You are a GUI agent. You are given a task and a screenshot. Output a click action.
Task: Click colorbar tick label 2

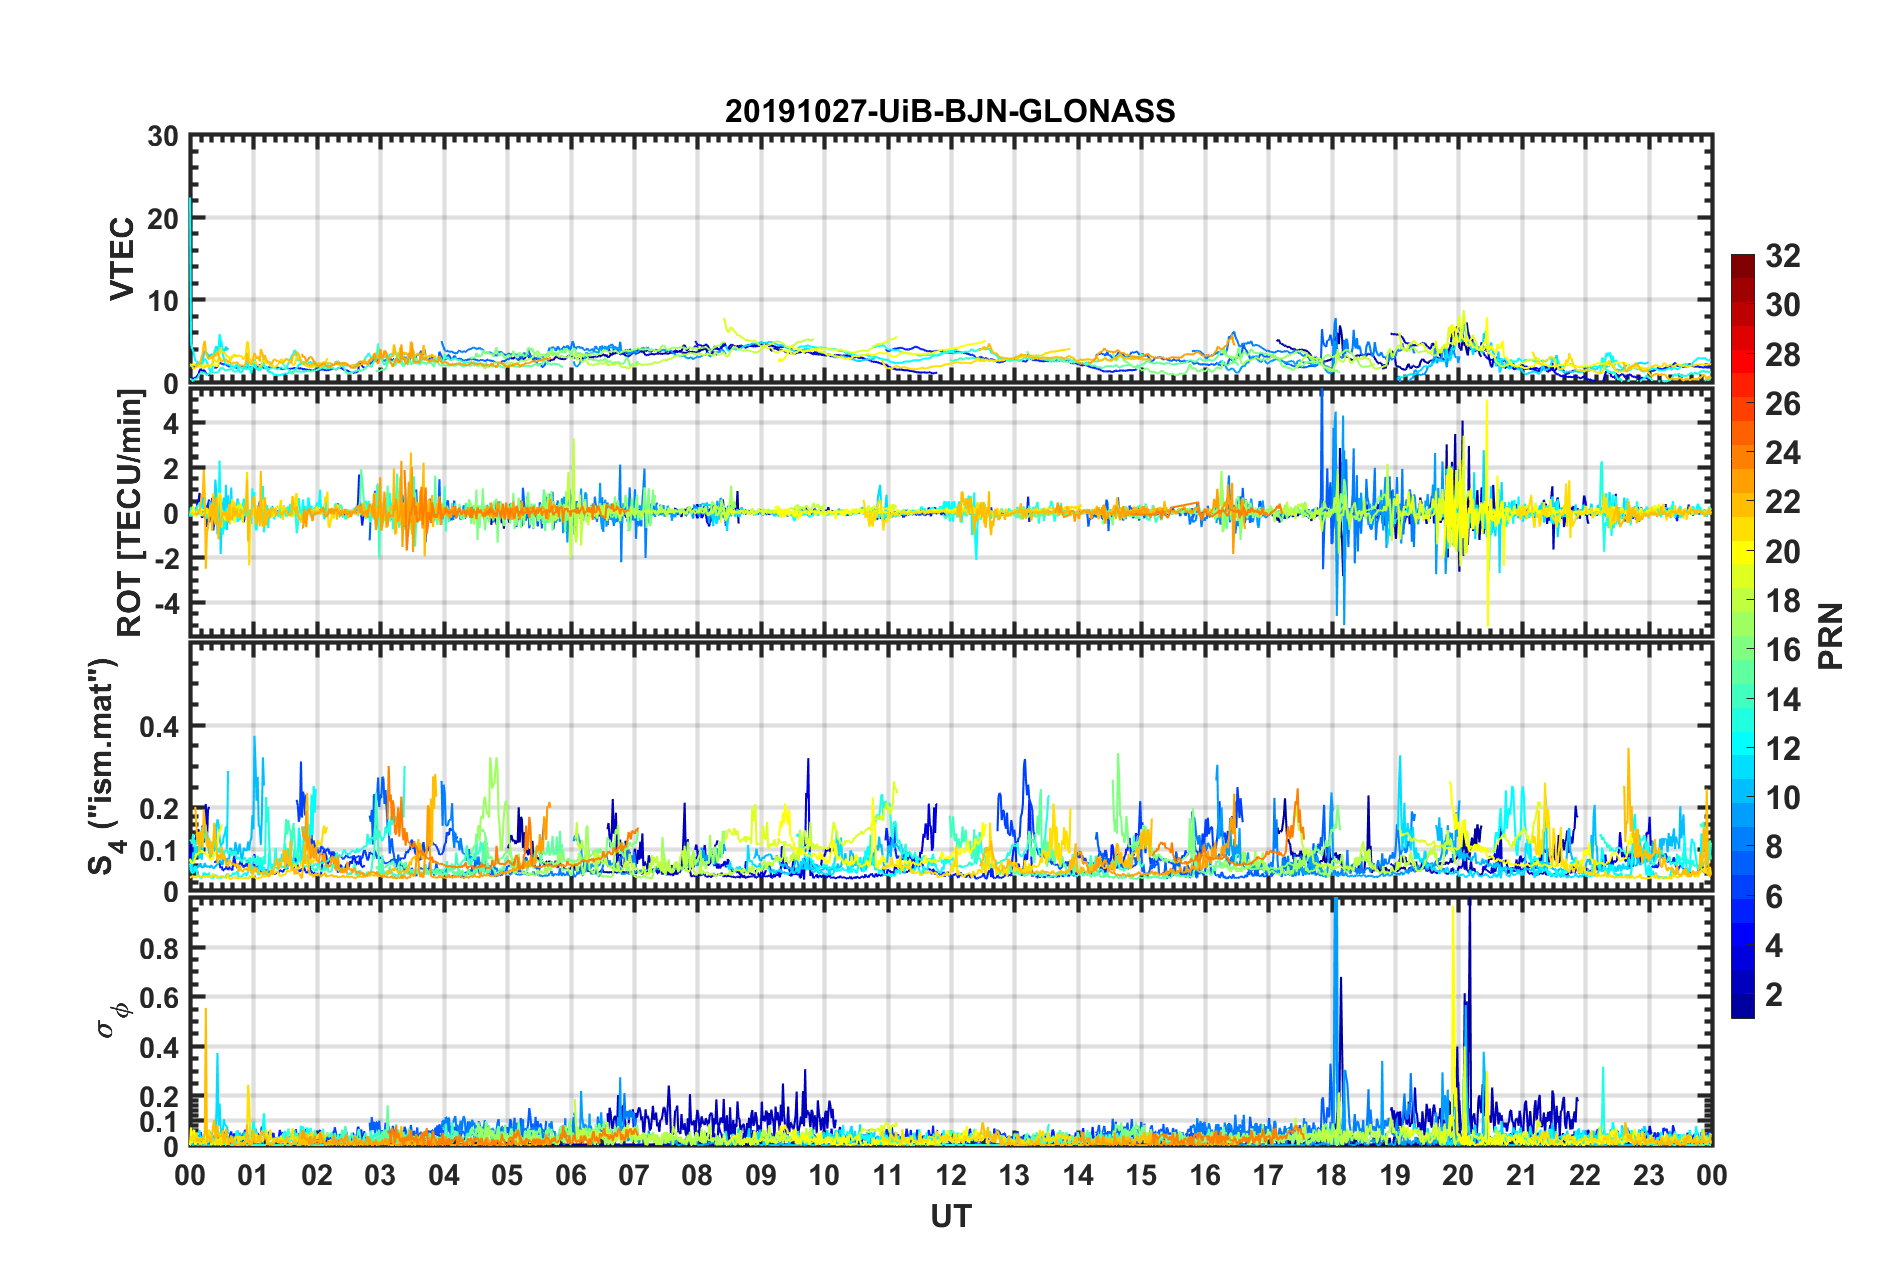(x=1774, y=994)
